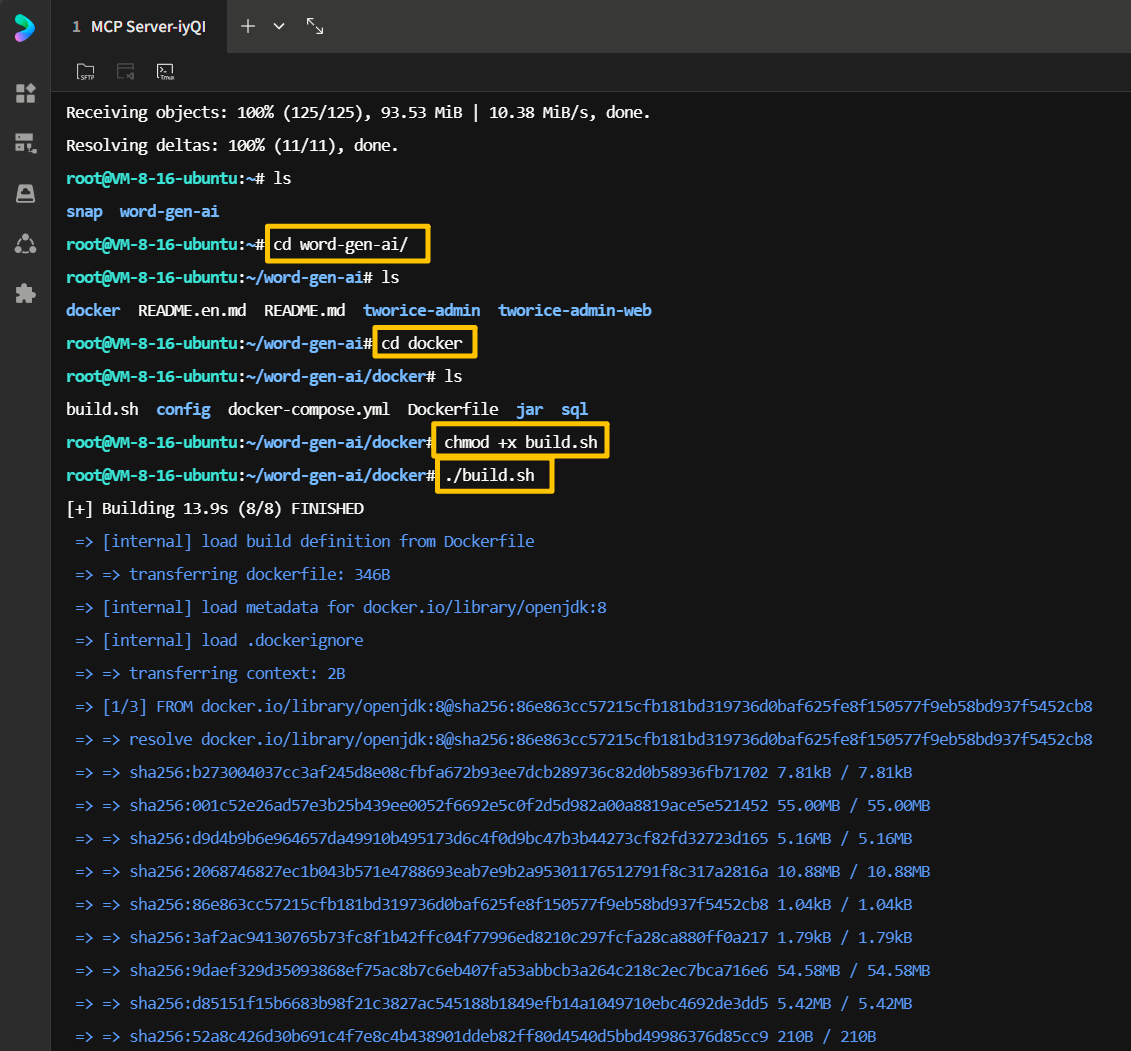The height and width of the screenshot is (1051, 1131).
Task: Open the SFTP folder tool
Action: 85,71
